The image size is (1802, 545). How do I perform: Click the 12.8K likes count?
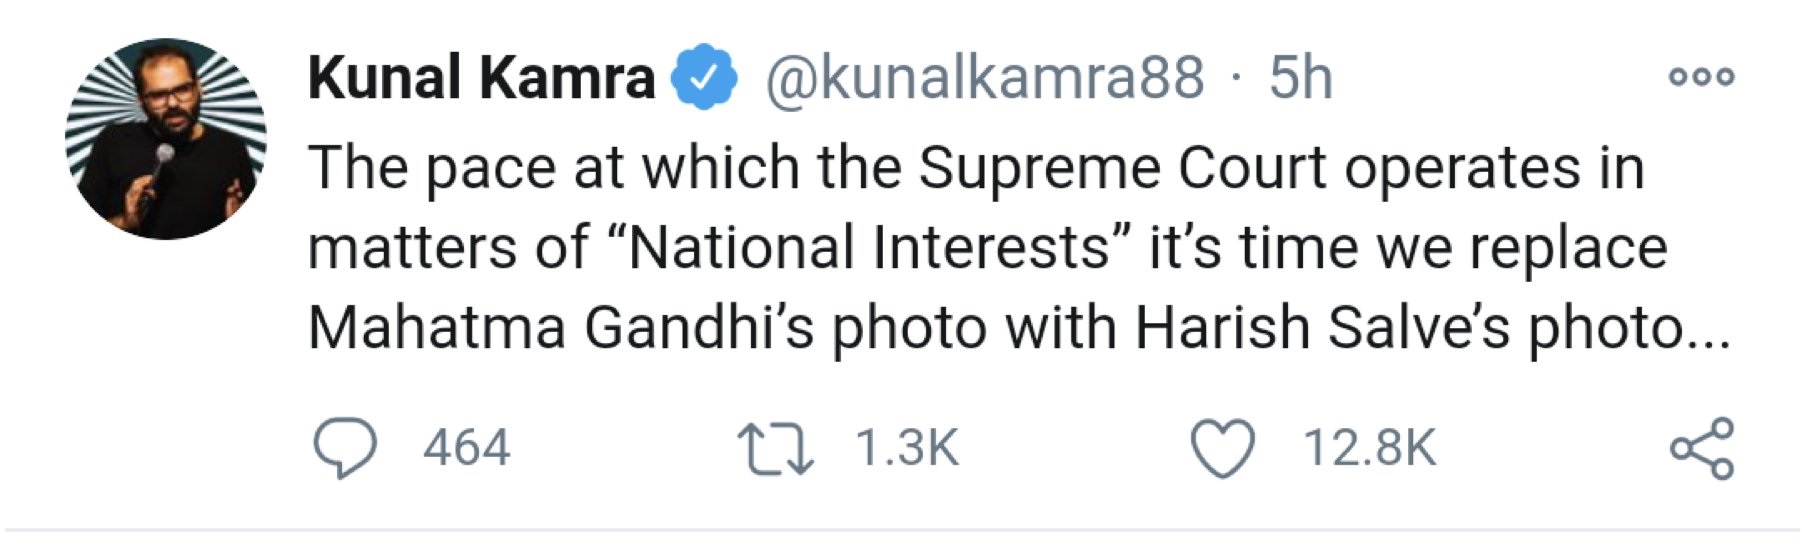click(x=1369, y=448)
